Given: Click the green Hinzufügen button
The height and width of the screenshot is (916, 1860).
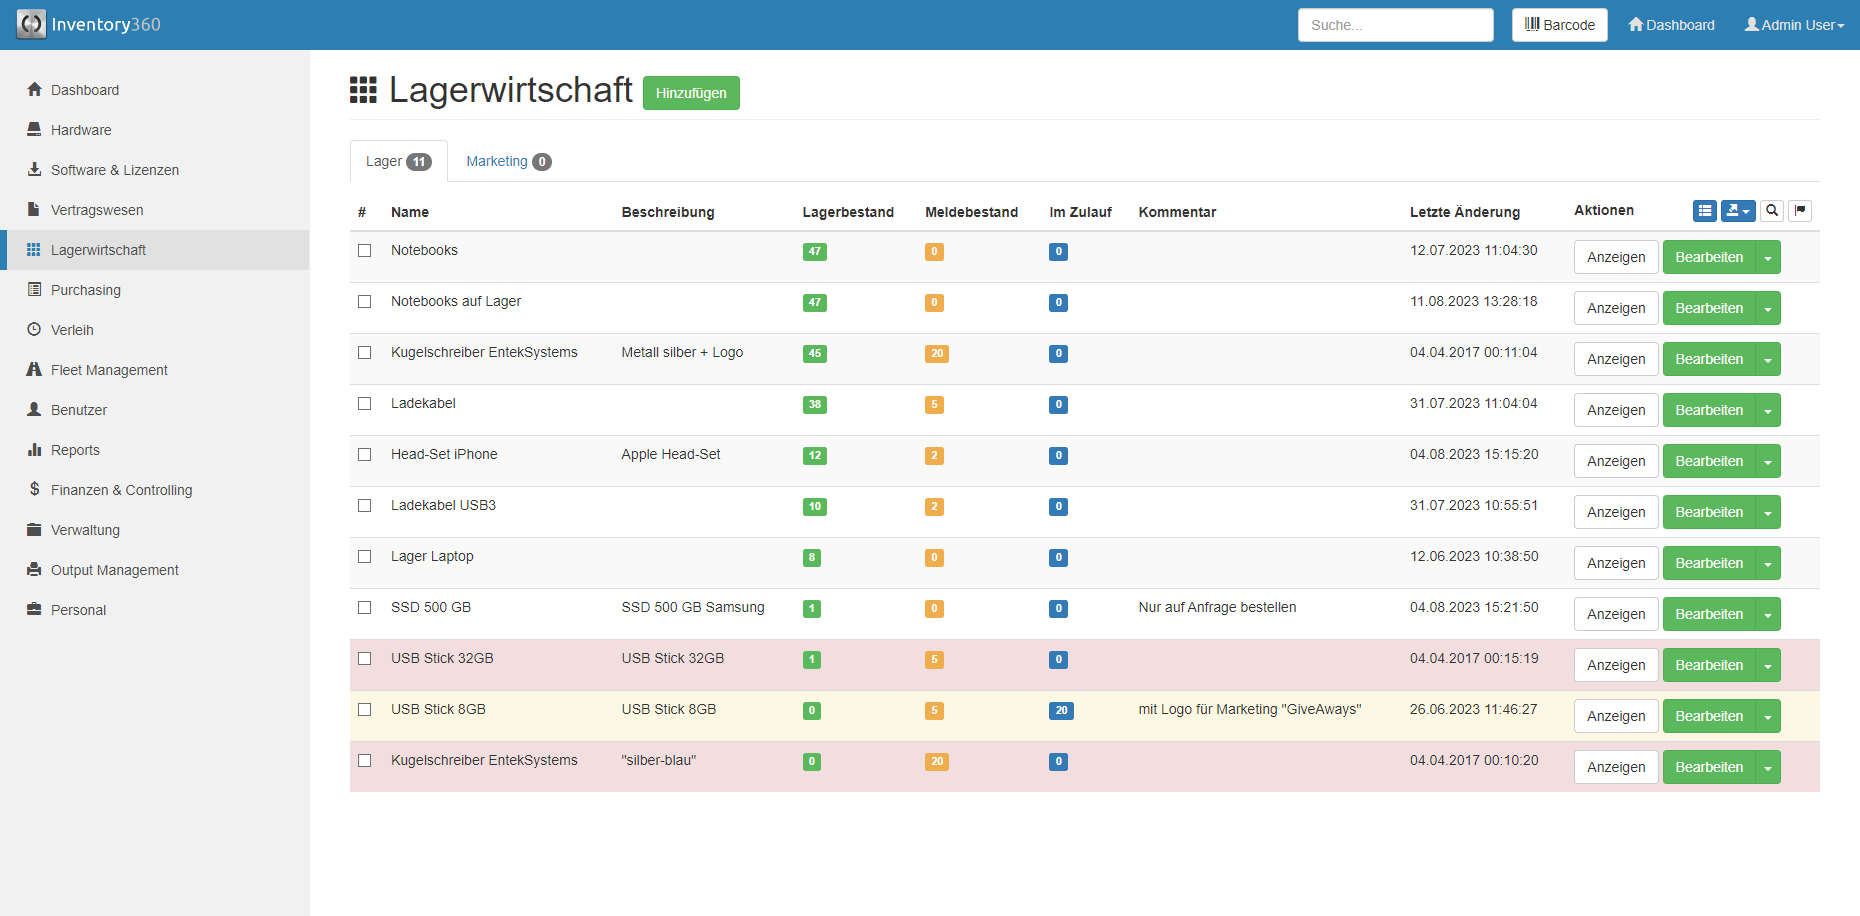Looking at the screenshot, I should pos(691,93).
